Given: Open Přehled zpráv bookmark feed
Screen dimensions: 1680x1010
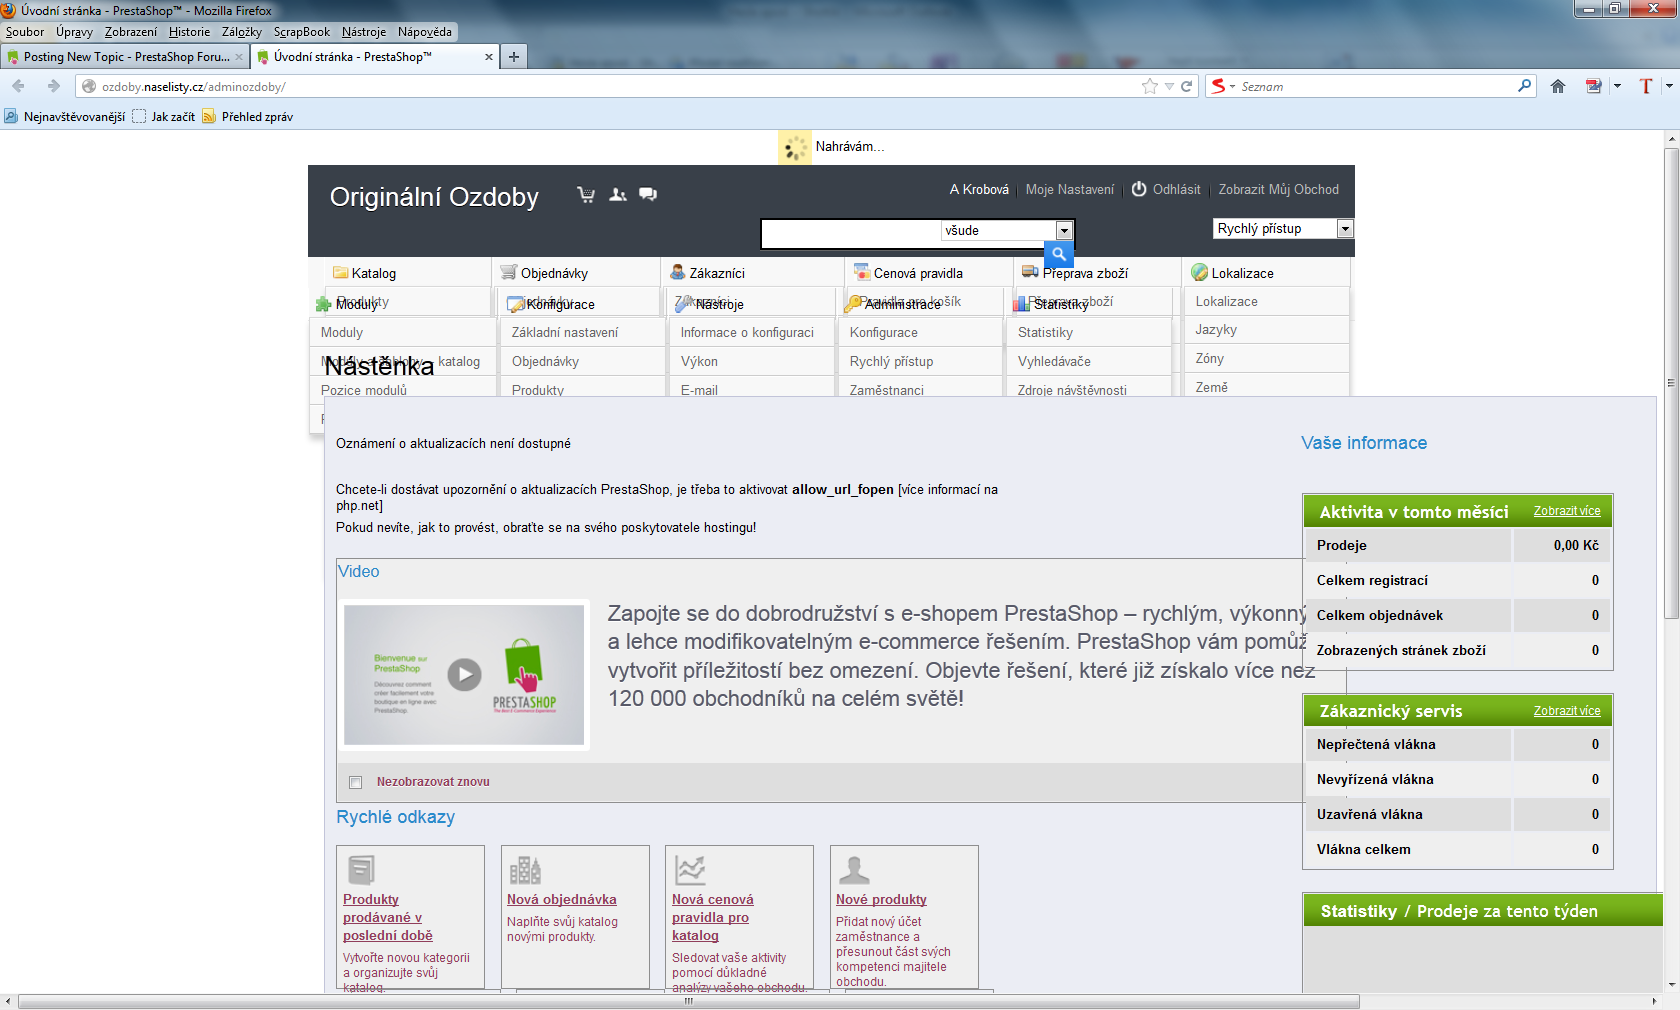Looking at the screenshot, I should pyautogui.click(x=248, y=117).
